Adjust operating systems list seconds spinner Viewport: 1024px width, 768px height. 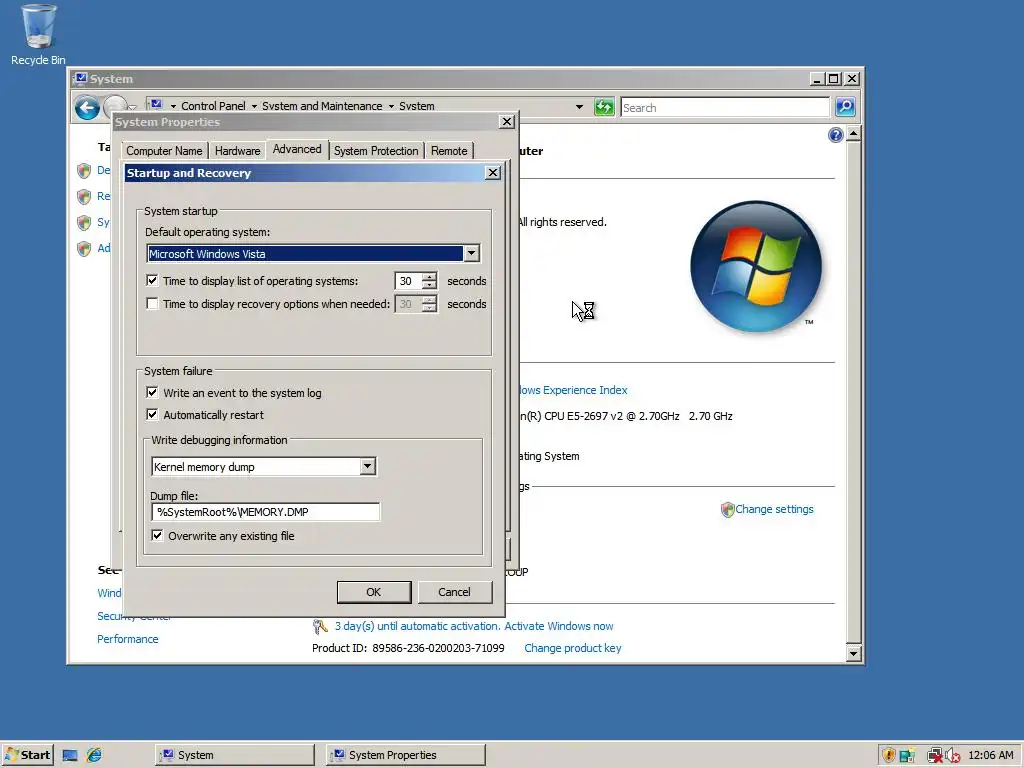tap(429, 281)
